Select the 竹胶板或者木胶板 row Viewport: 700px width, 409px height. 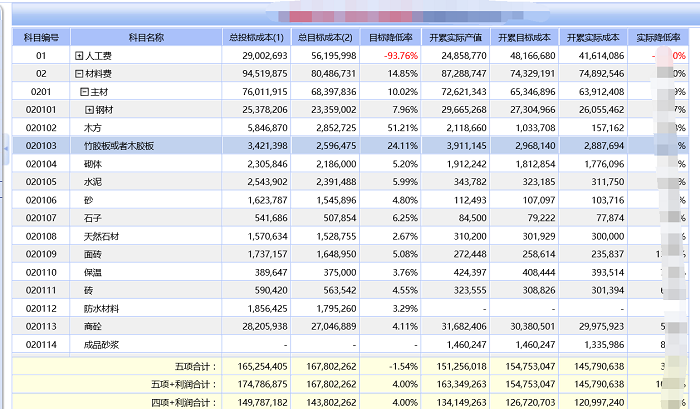click(350, 146)
